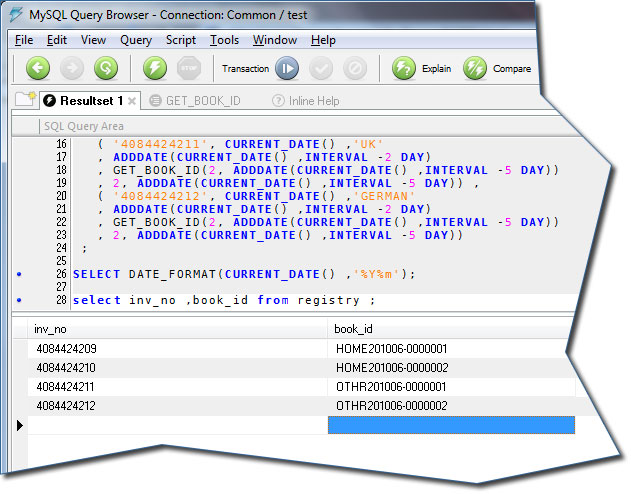The height and width of the screenshot is (494, 631).
Task: Switch to the GET_BOOK_ID tab
Action: pos(202,101)
